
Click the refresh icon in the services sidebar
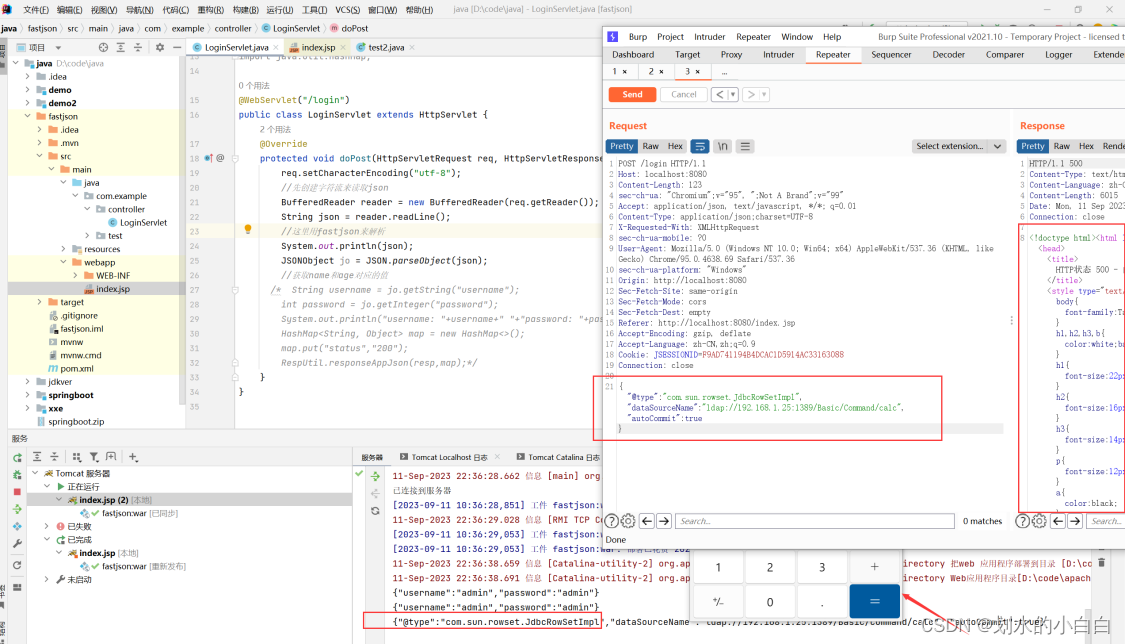click(17, 565)
